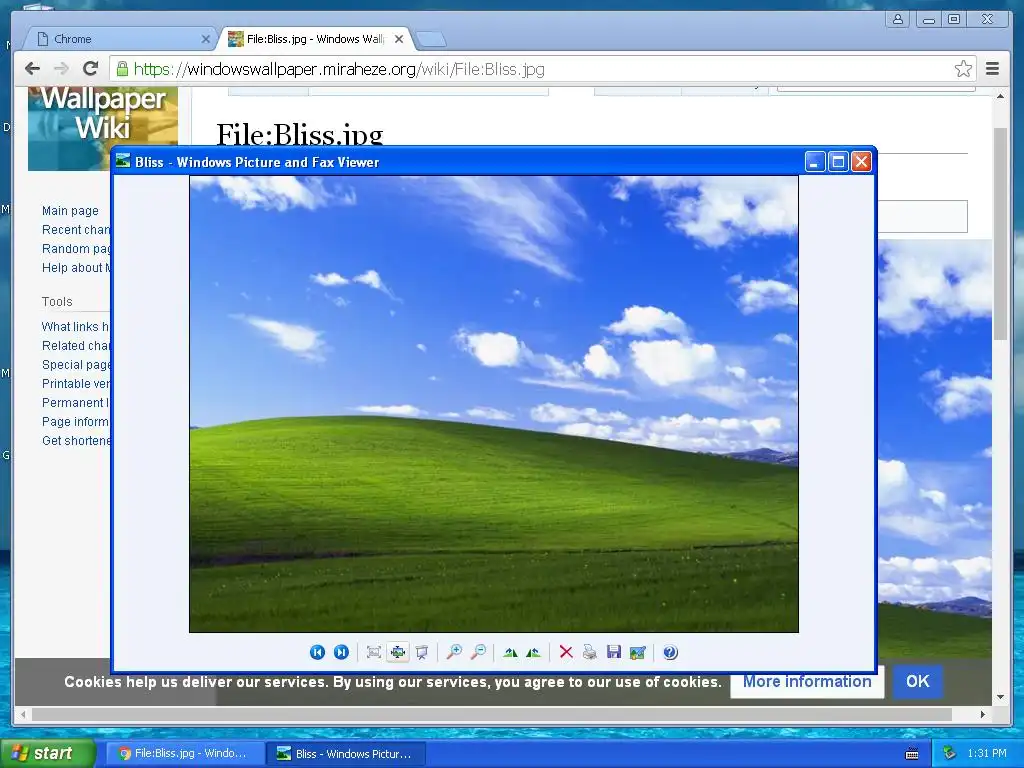Open the Main page wiki link
This screenshot has width=1024, height=768.
(x=70, y=210)
